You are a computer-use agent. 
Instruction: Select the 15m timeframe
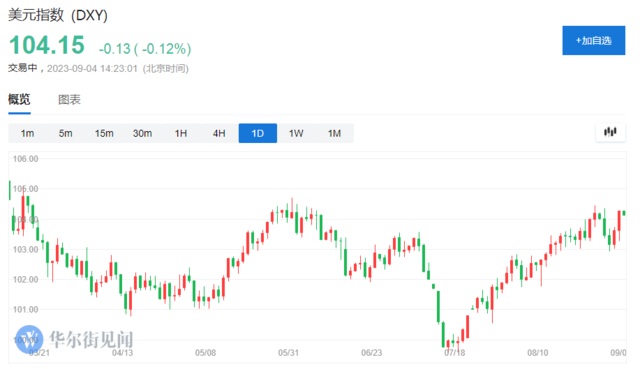click(x=104, y=133)
